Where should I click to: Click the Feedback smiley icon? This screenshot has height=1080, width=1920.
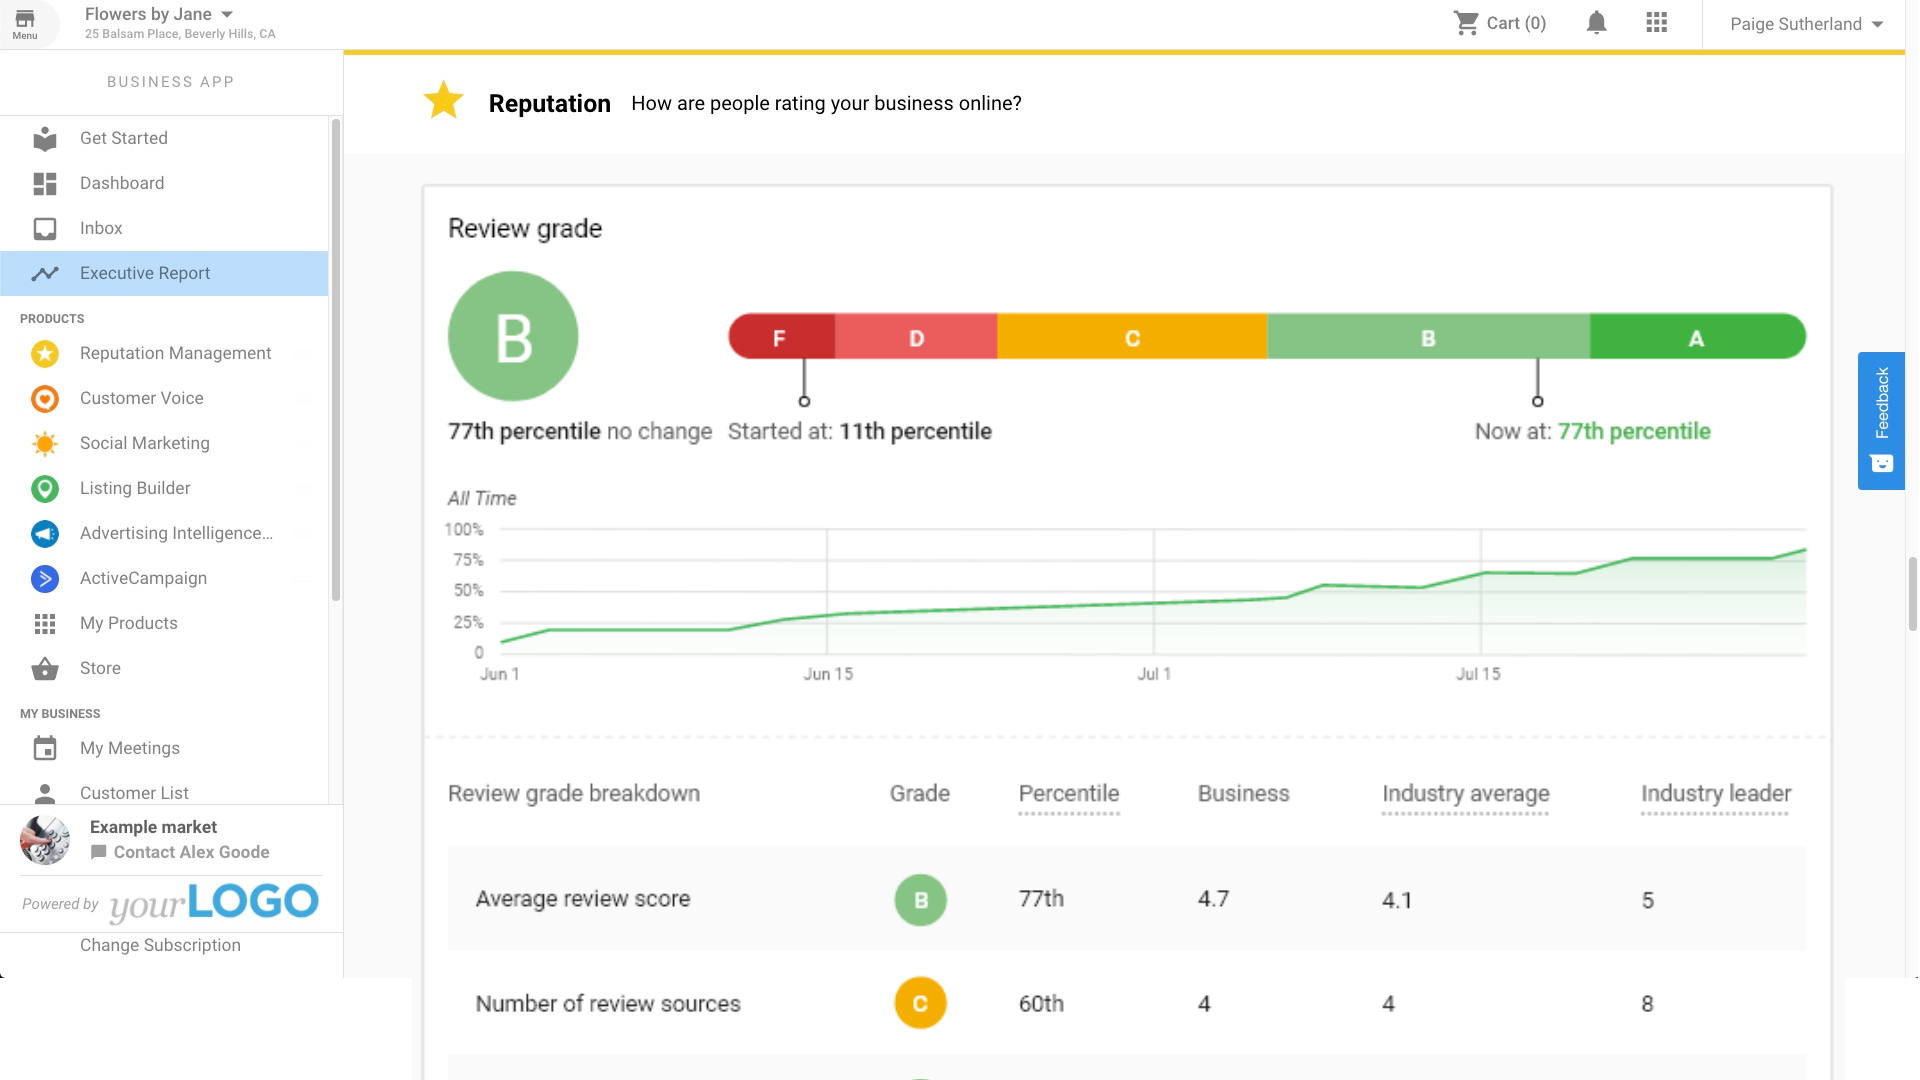[x=1882, y=464]
